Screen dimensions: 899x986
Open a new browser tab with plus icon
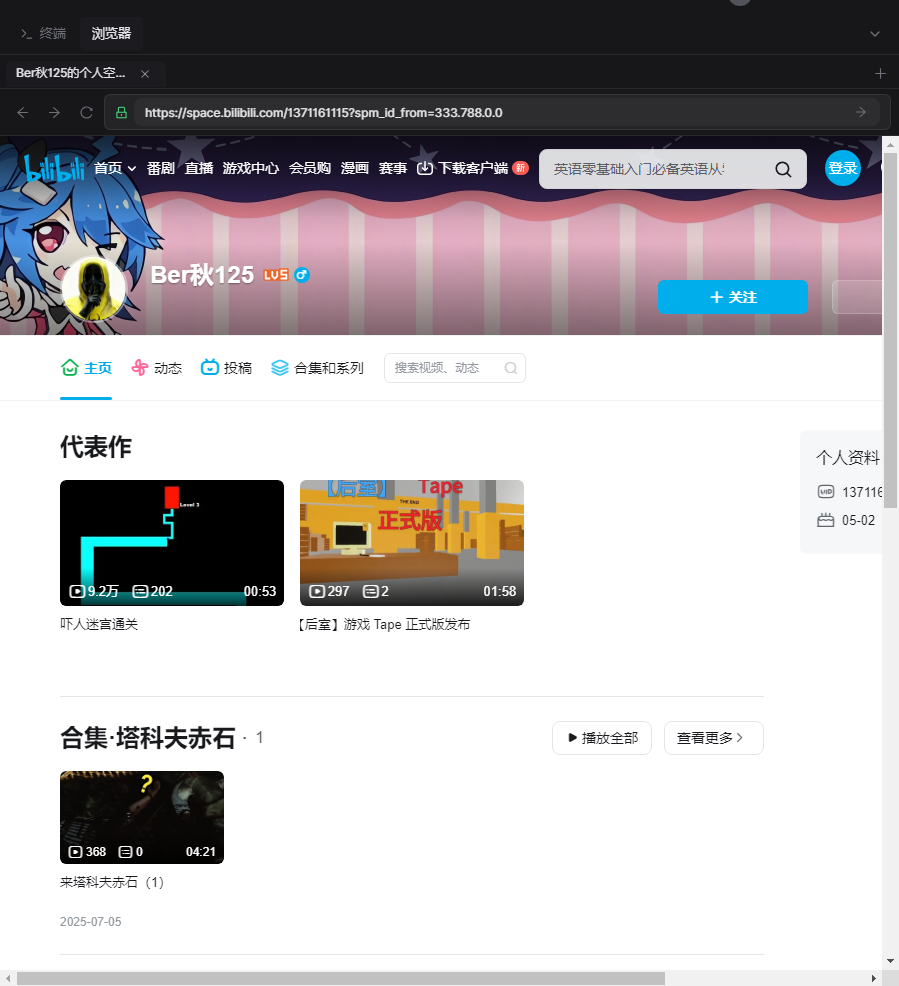click(880, 74)
